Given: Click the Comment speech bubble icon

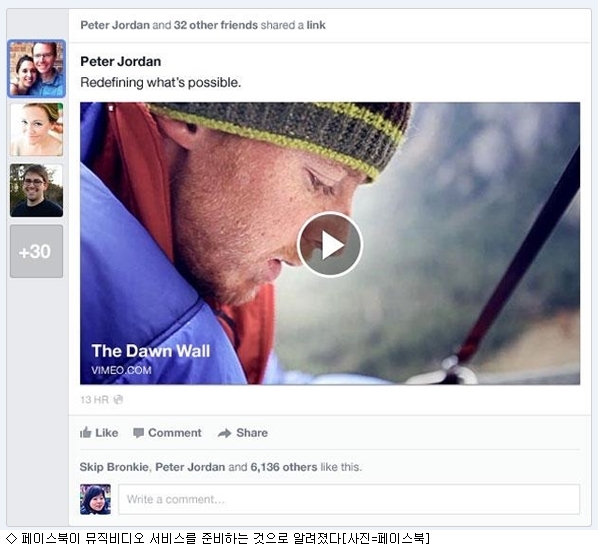Looking at the screenshot, I should (x=138, y=433).
